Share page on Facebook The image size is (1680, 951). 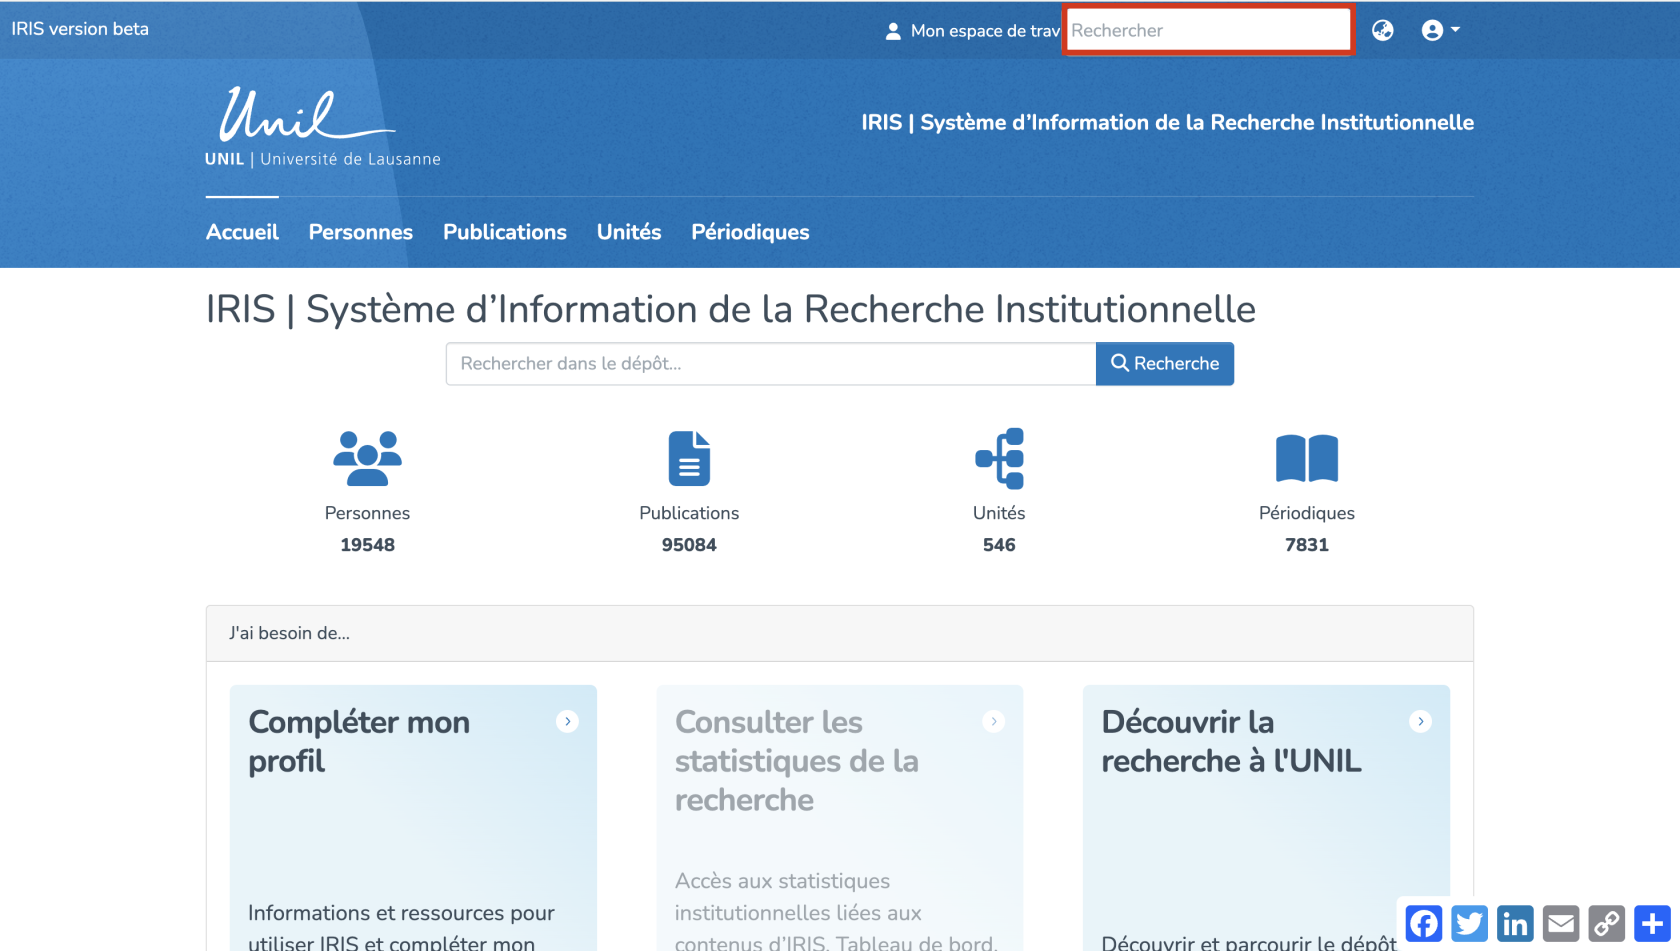(1423, 923)
